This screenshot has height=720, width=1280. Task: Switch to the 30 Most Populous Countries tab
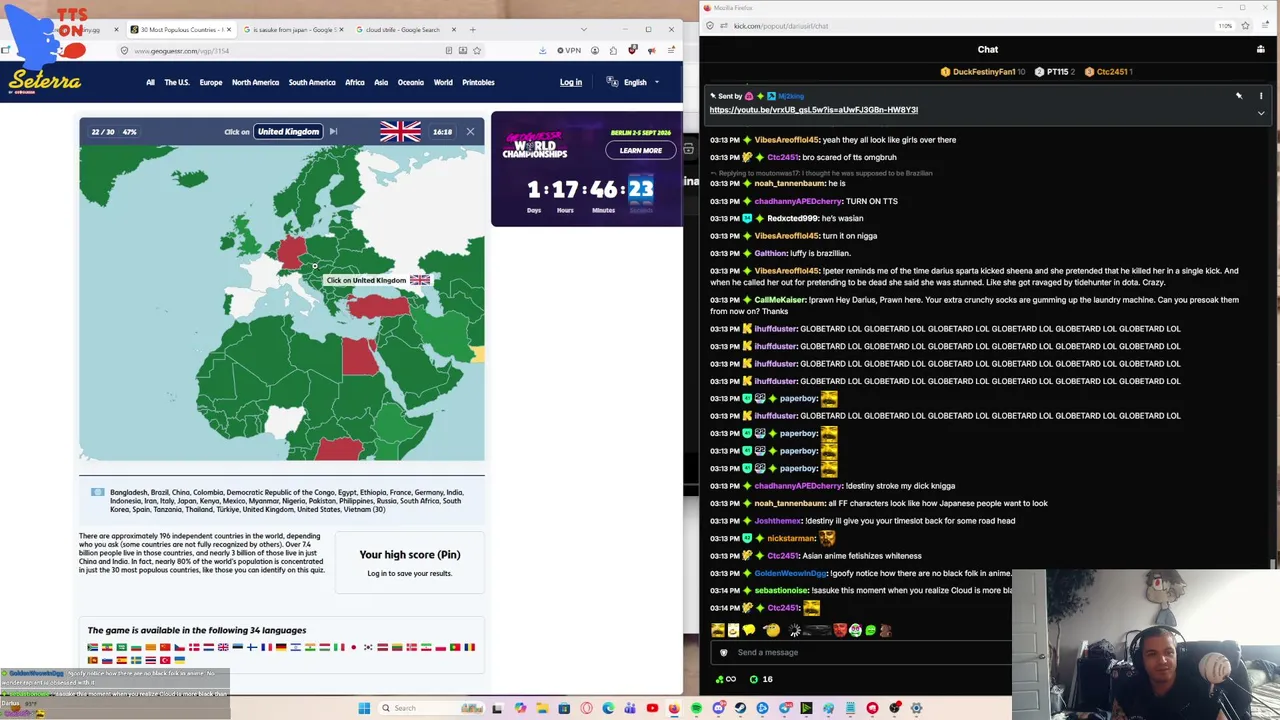181,29
